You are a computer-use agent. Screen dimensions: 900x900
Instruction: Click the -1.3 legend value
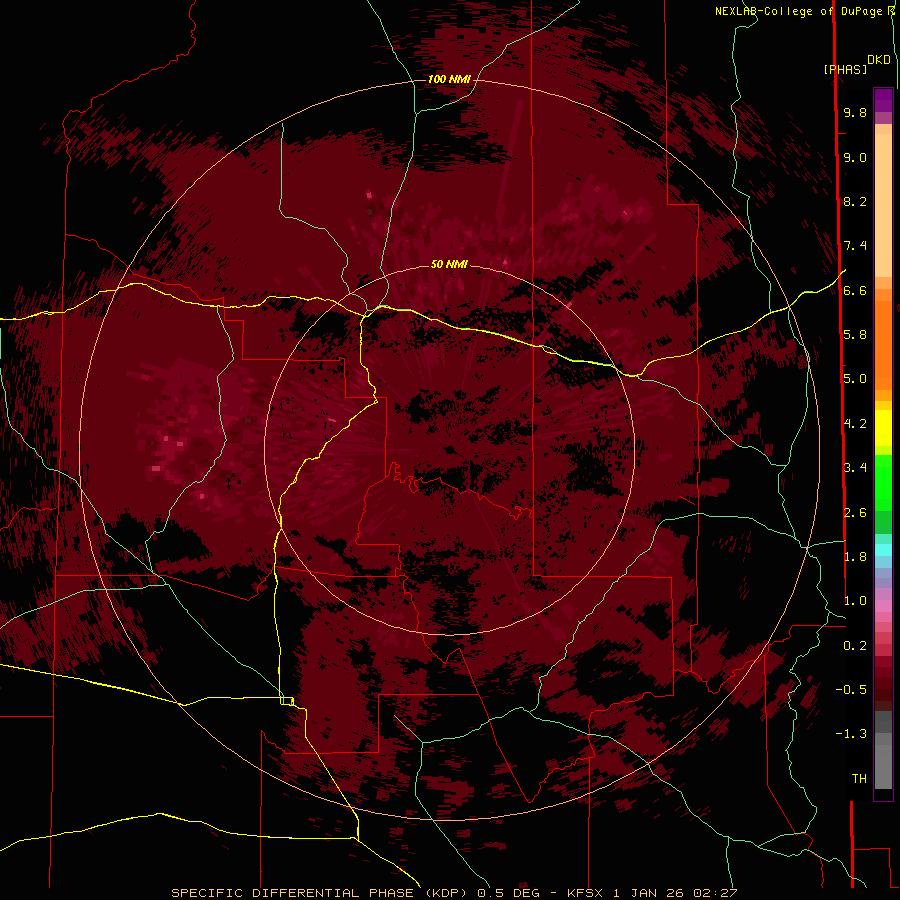pyautogui.click(x=851, y=734)
